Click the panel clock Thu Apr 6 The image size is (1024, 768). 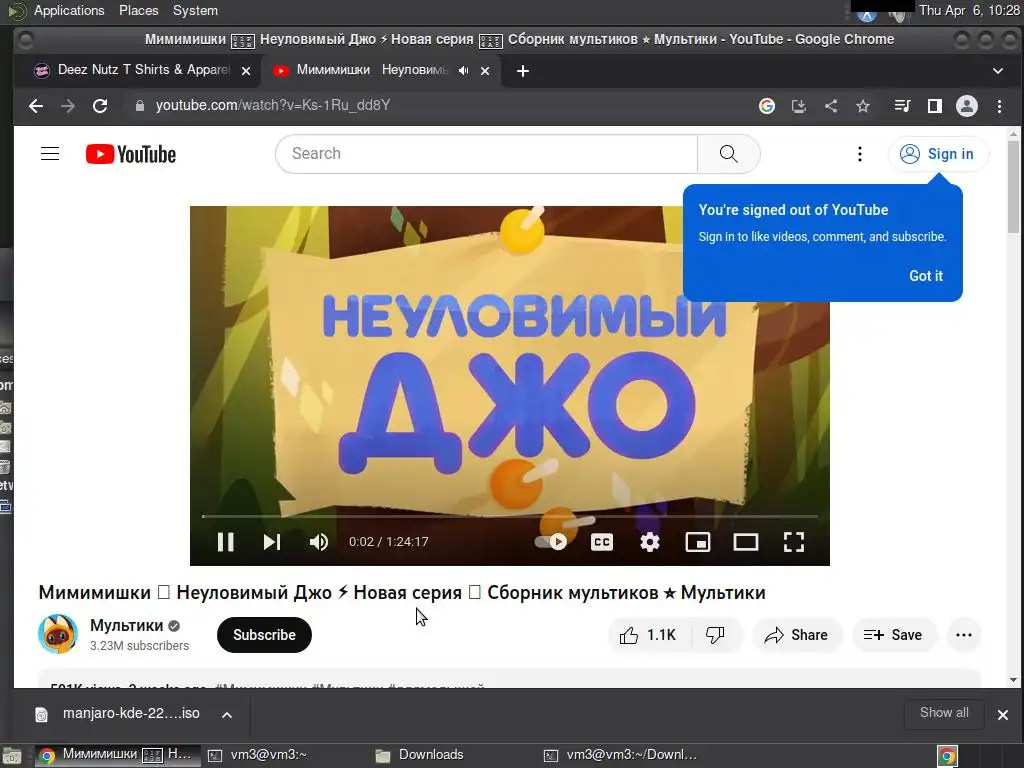pos(969,10)
